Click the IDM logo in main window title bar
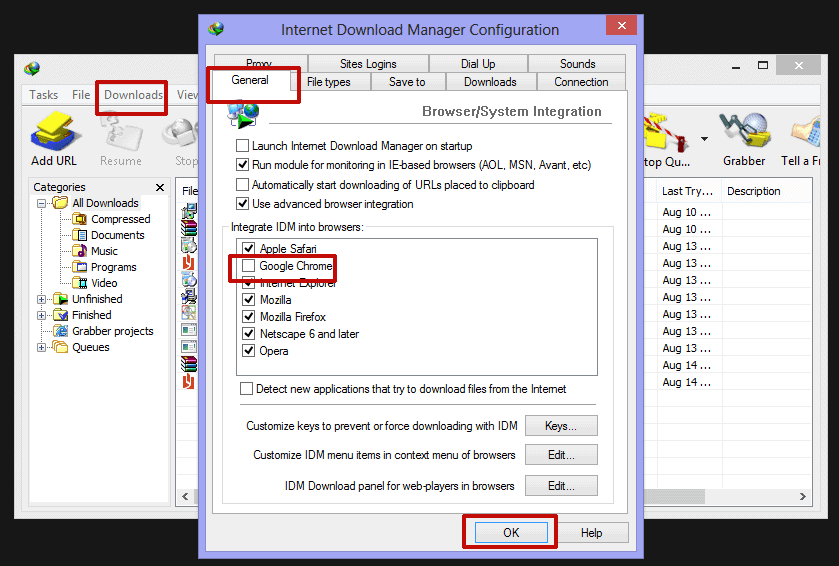Viewport: 839px width, 566px height. 32,68
